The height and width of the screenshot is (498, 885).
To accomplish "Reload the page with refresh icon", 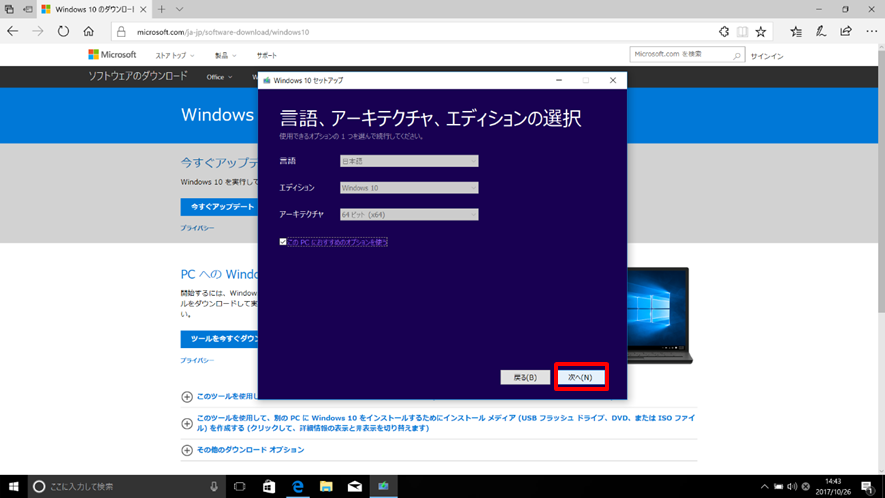I will (x=63, y=32).
